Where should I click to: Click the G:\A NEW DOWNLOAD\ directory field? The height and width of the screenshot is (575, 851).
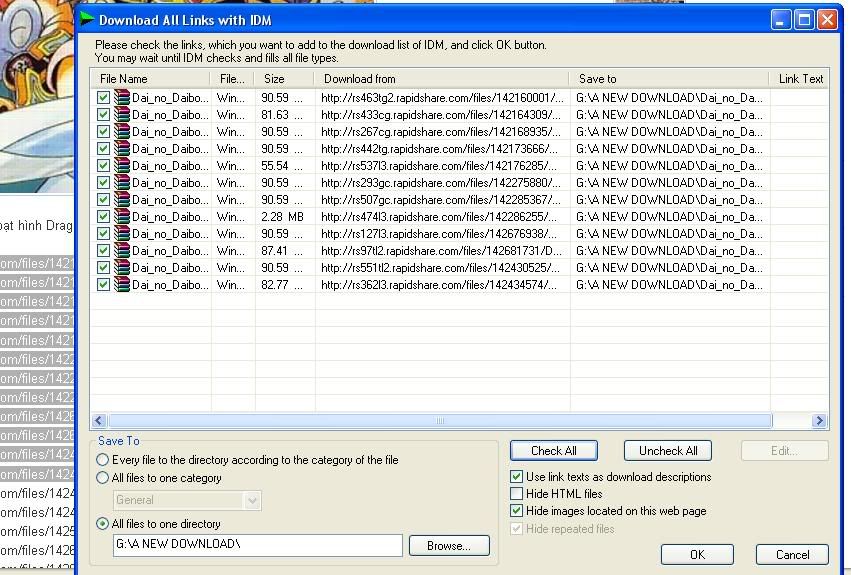[x=258, y=545]
